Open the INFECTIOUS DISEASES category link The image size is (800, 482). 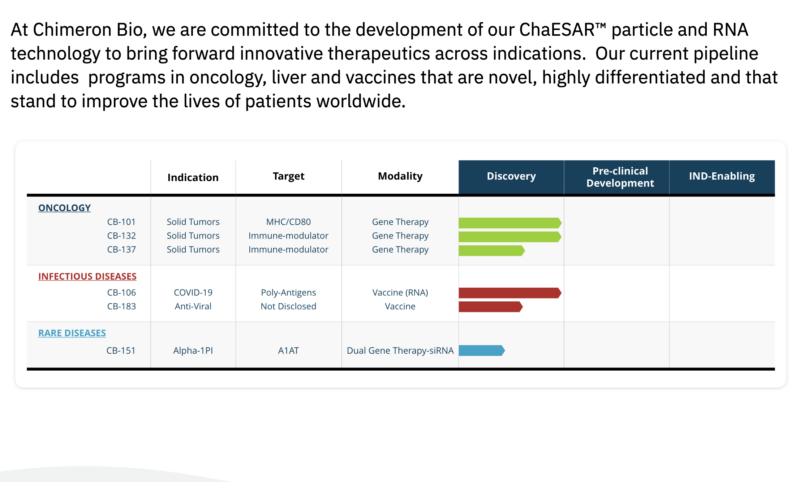coord(87,276)
